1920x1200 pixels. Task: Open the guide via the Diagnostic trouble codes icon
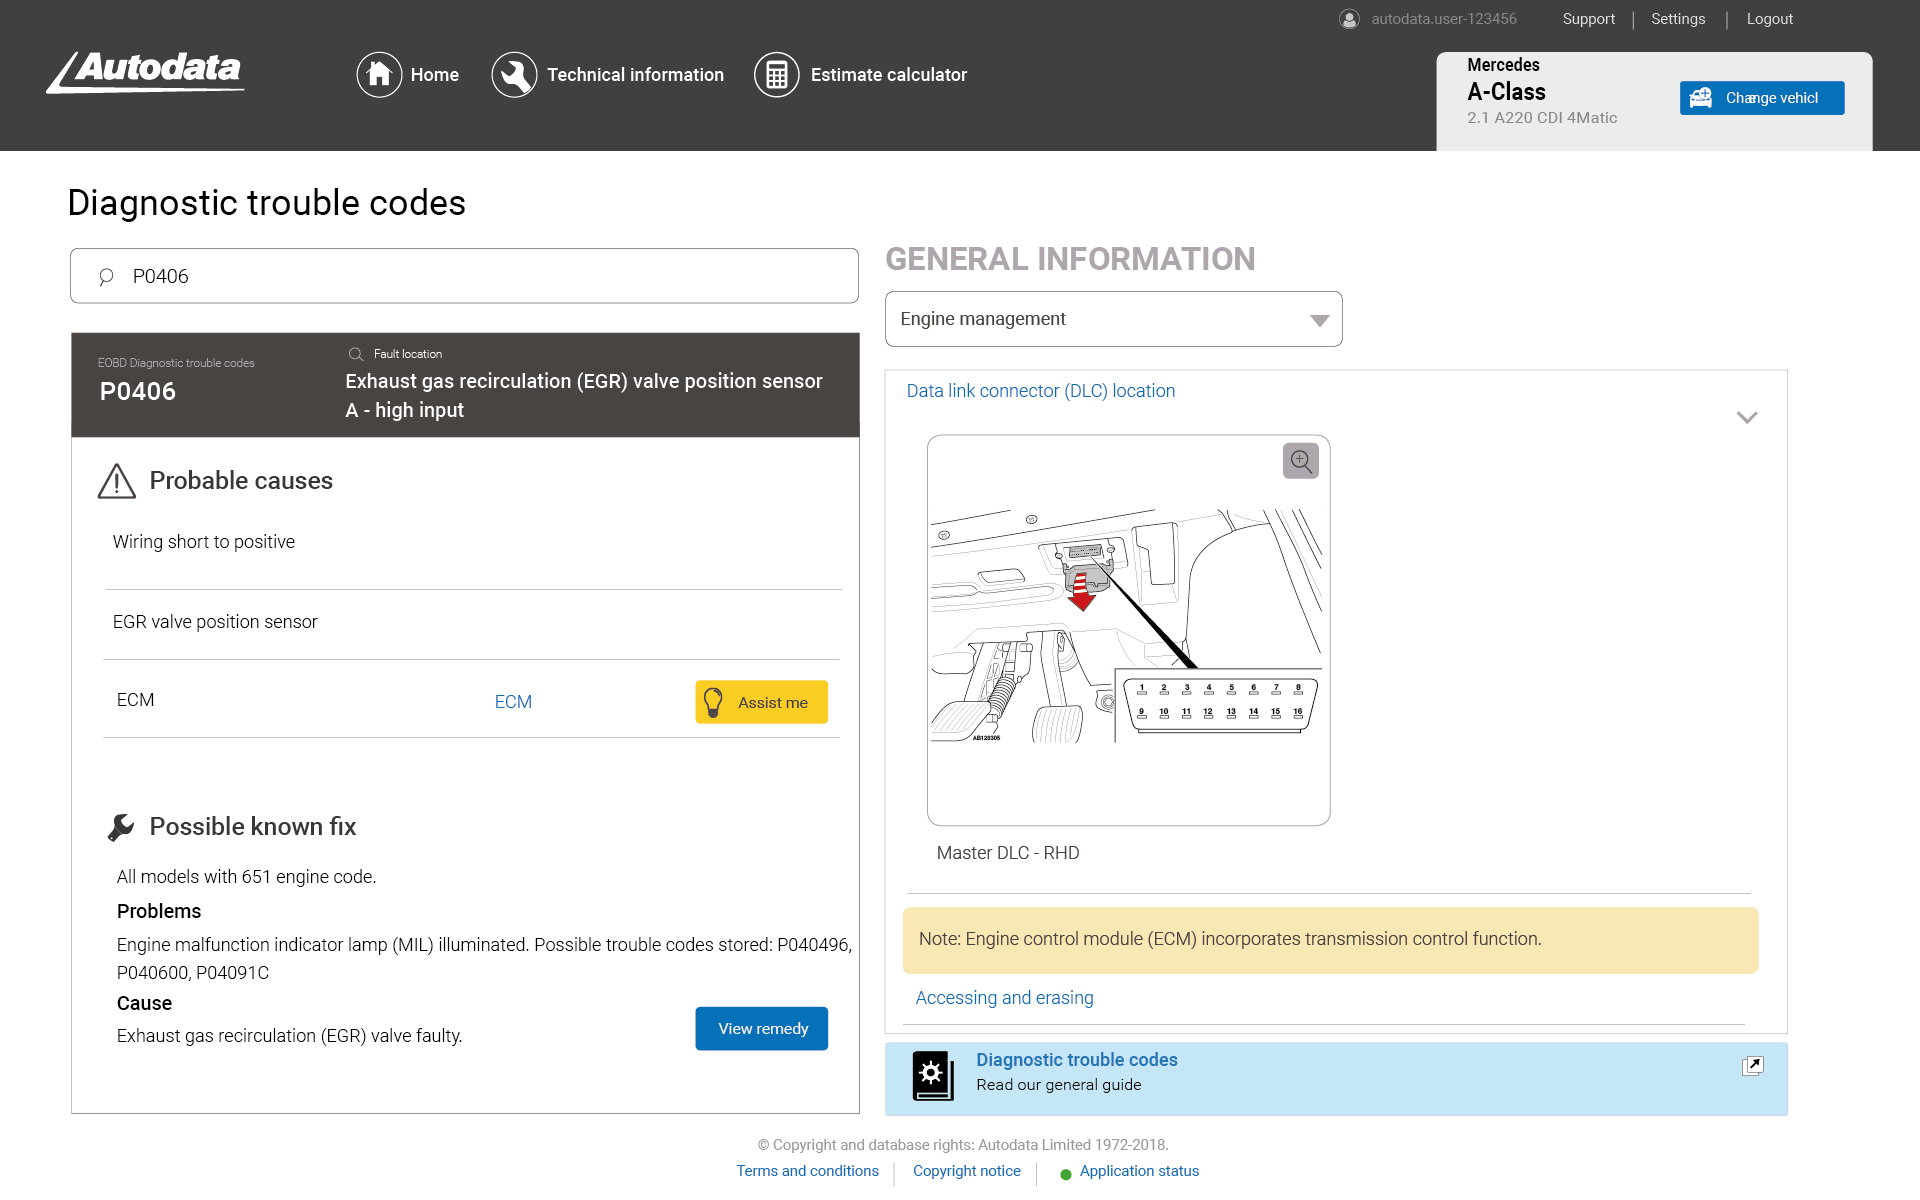point(934,1075)
